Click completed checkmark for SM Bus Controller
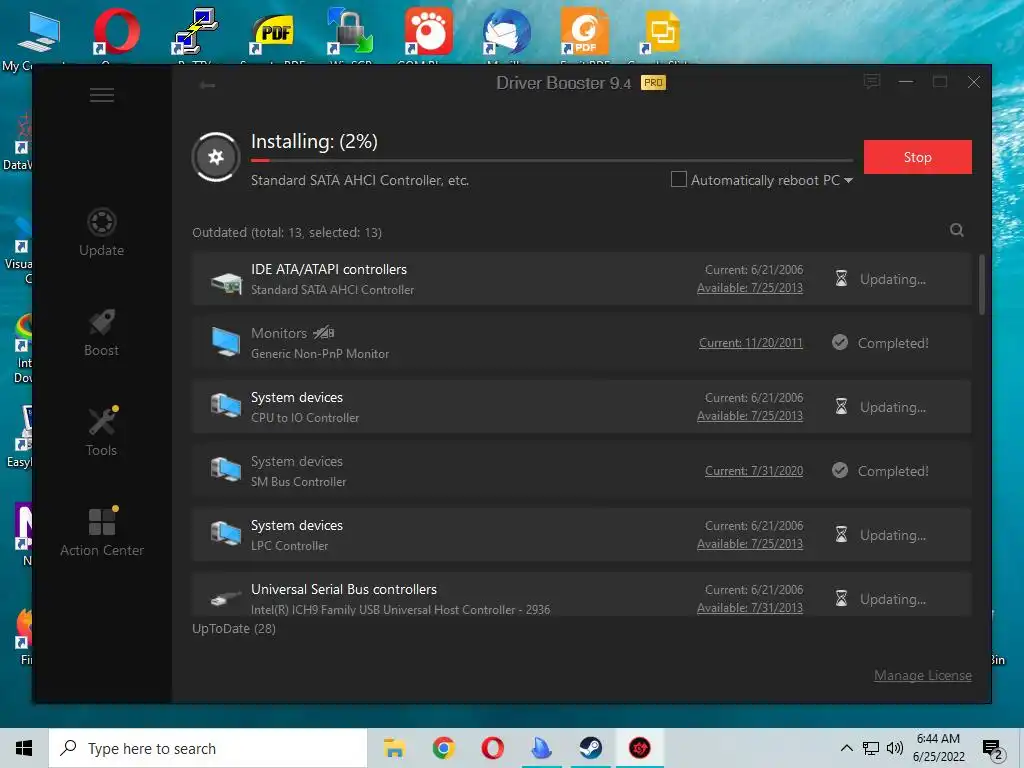This screenshot has height=768, width=1024. click(840, 470)
